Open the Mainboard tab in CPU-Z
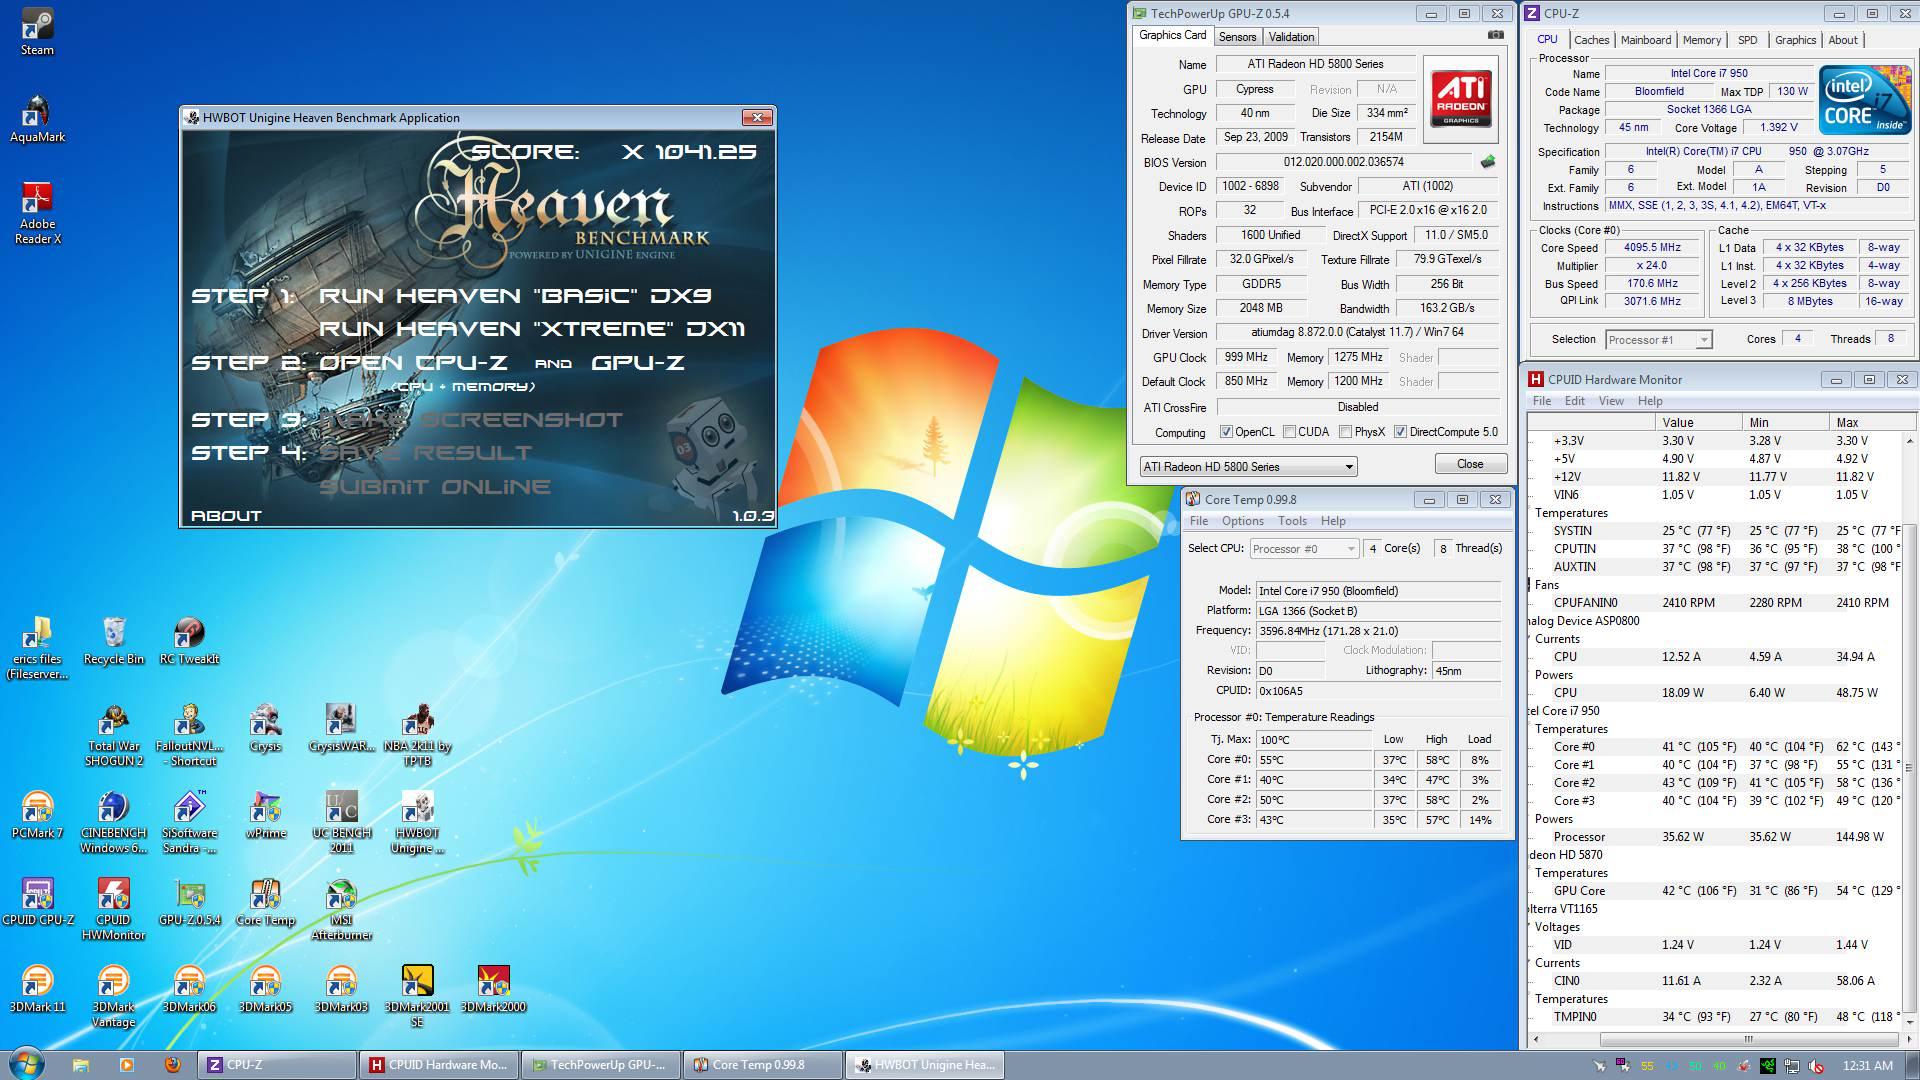The image size is (1920, 1080). (1645, 40)
